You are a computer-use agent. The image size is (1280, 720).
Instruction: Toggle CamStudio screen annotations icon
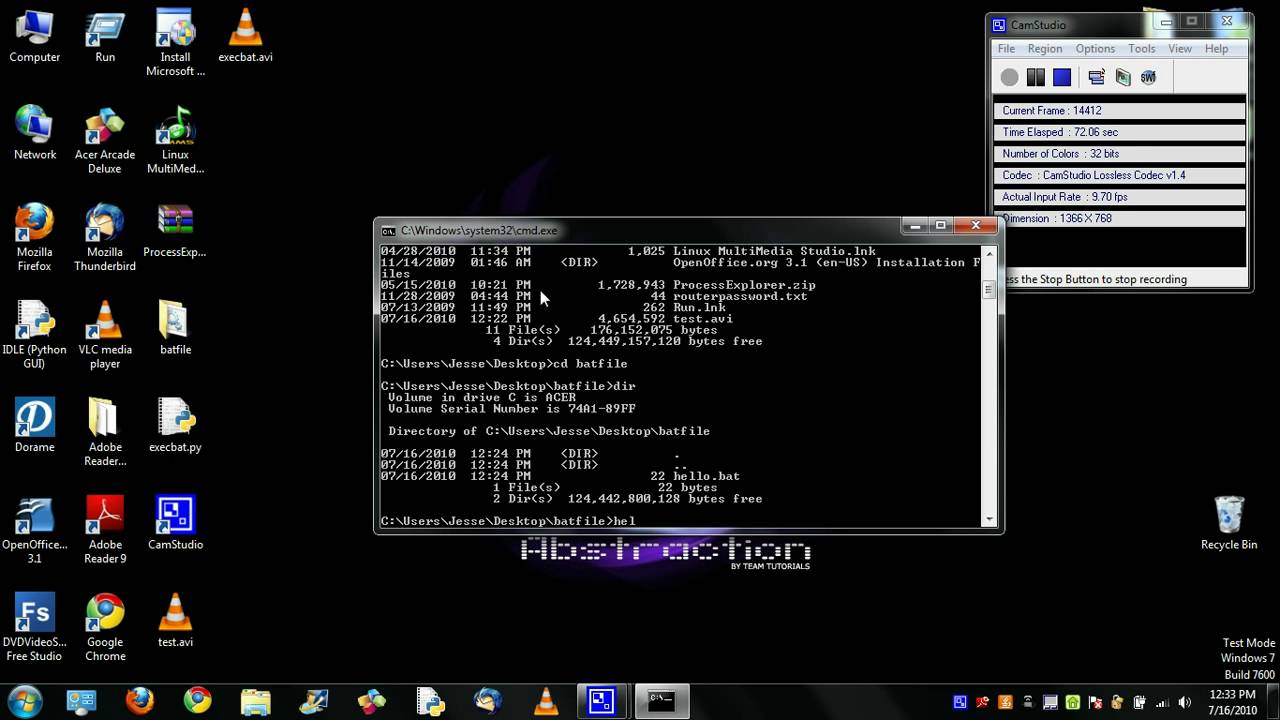[1096, 77]
